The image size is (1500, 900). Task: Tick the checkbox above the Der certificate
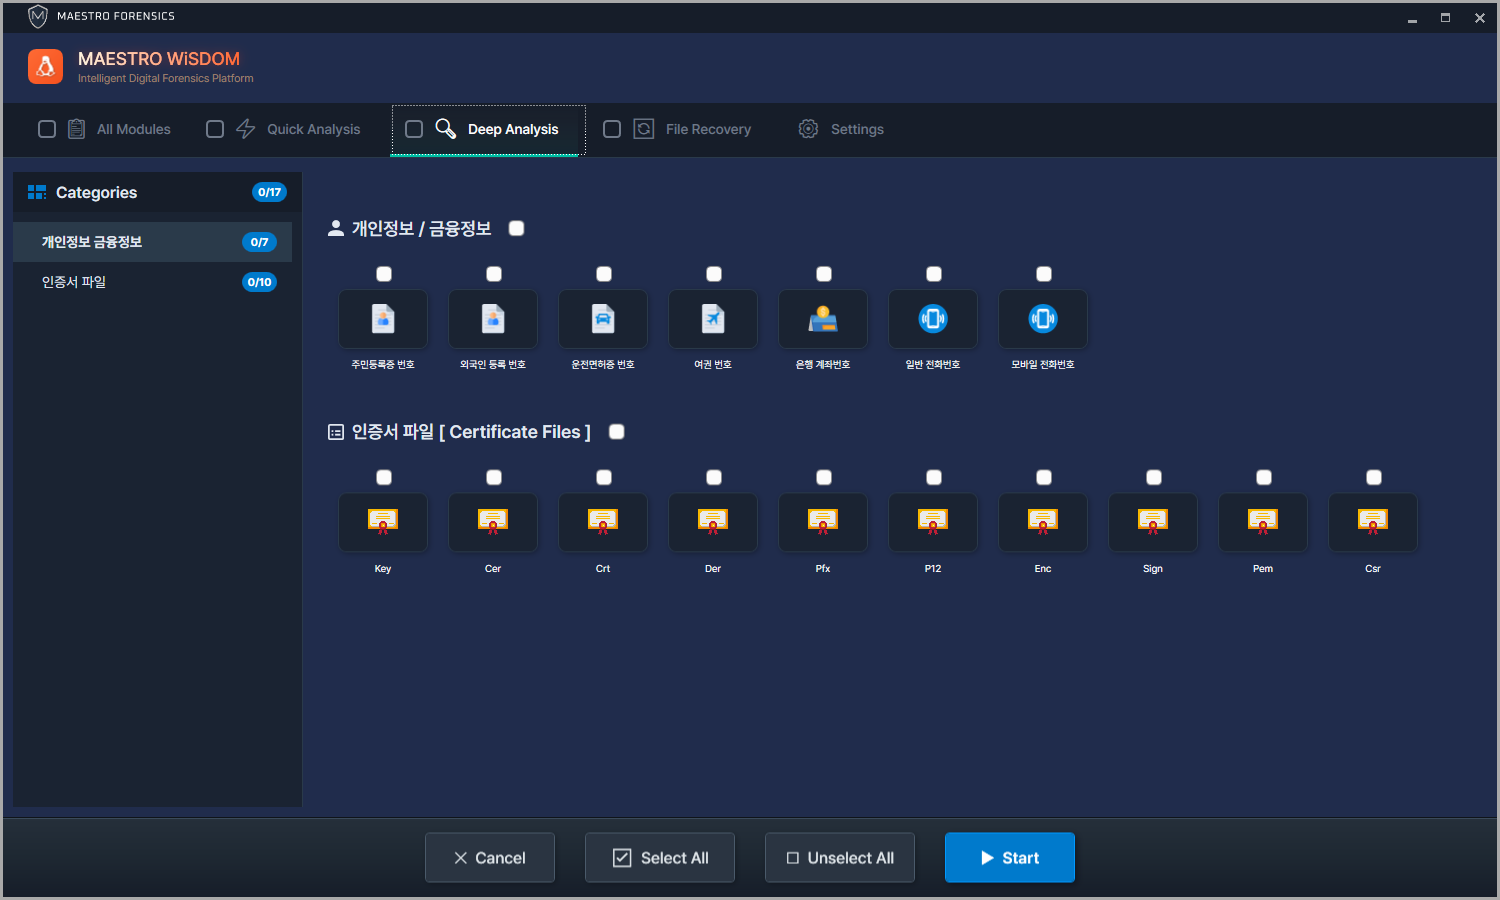point(714,477)
